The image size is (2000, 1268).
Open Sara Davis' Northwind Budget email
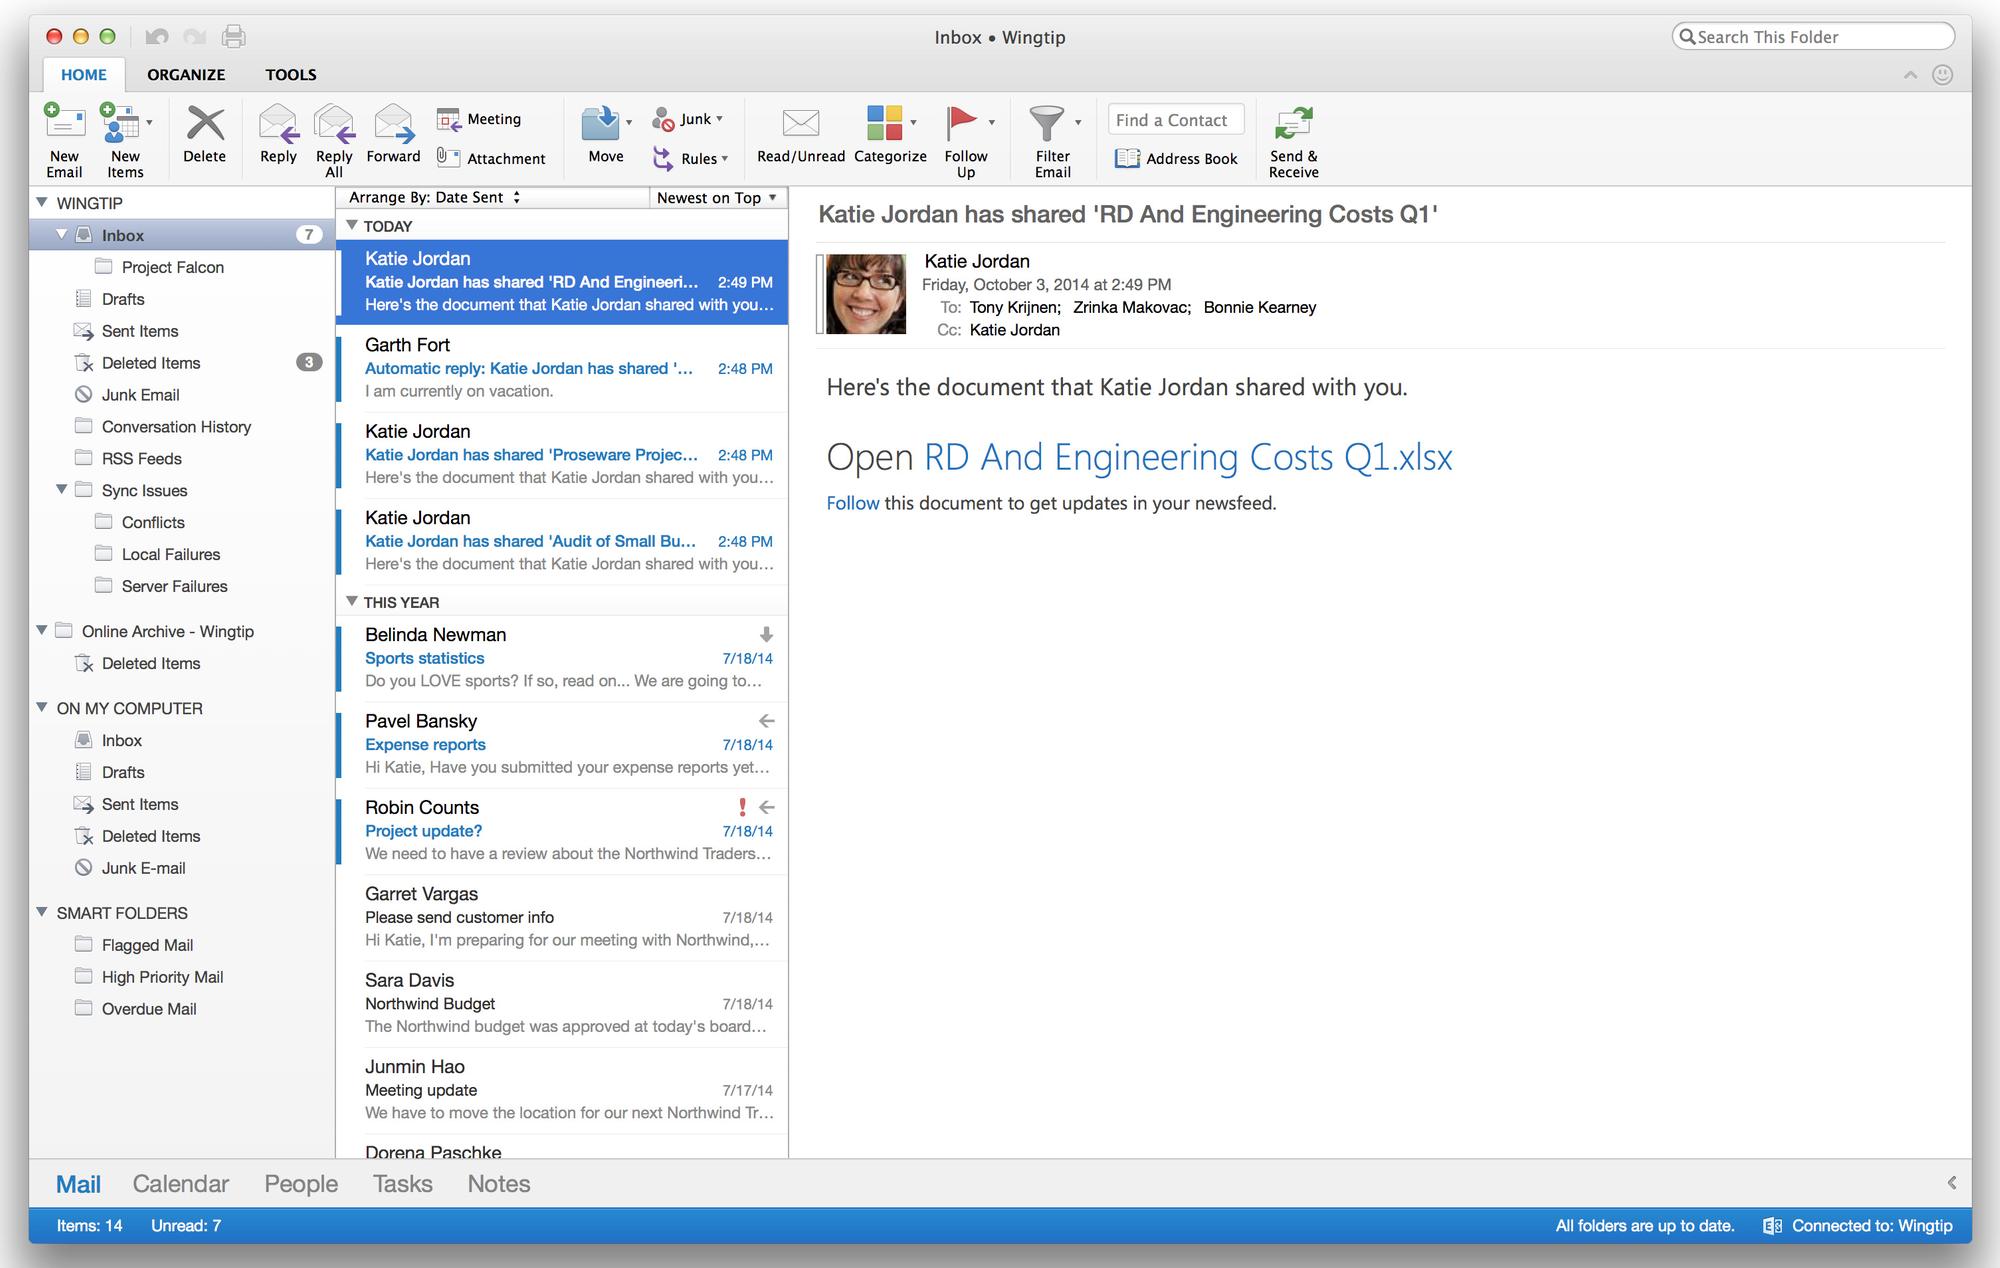pyautogui.click(x=562, y=1004)
